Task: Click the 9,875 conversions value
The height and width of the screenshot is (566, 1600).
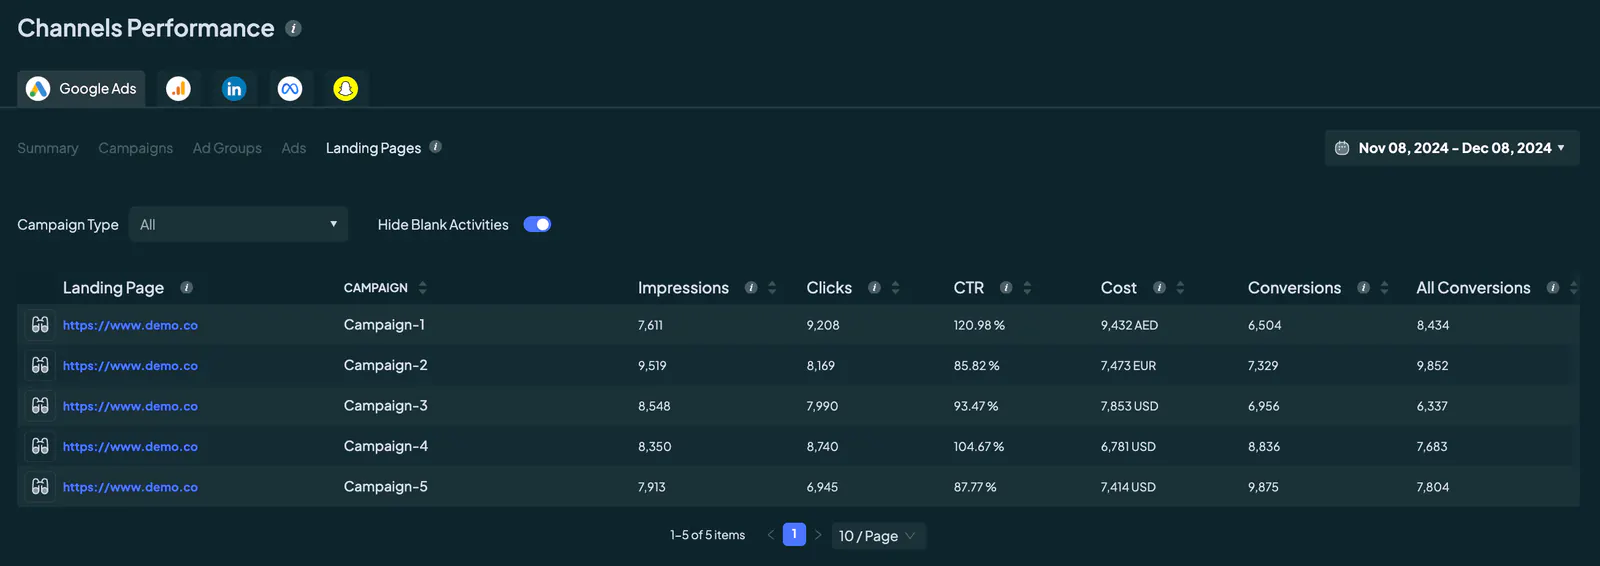Action: pyautogui.click(x=1263, y=487)
